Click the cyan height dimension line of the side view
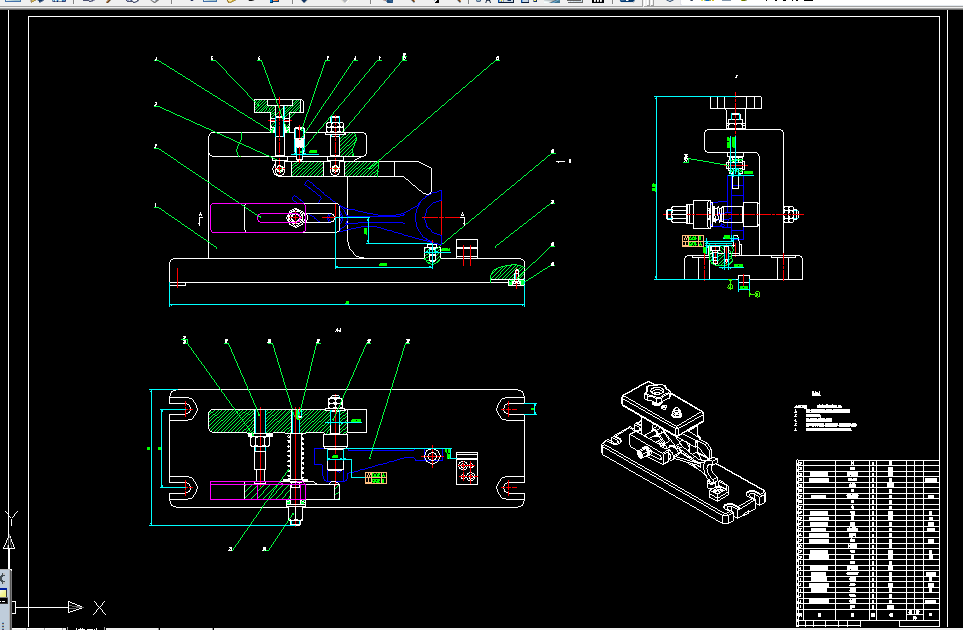 655,187
